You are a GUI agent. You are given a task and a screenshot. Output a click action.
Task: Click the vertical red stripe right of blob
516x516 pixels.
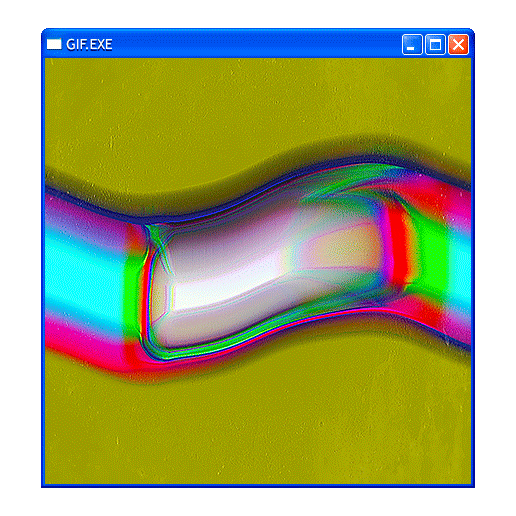(x=398, y=247)
